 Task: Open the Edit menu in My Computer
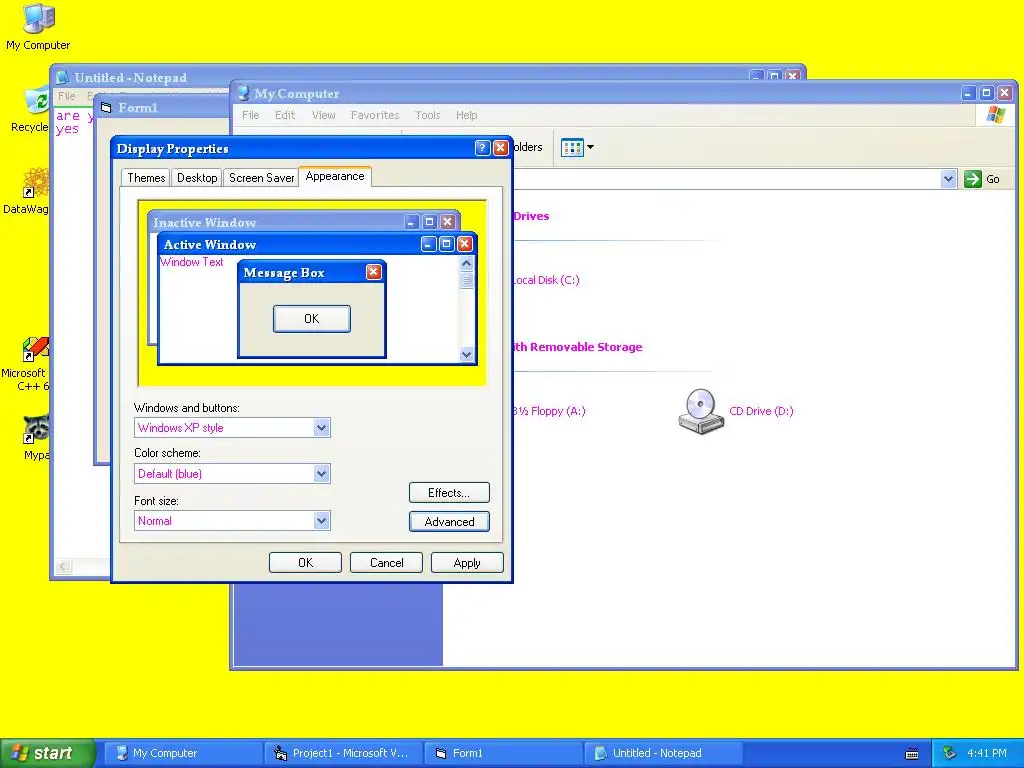285,115
